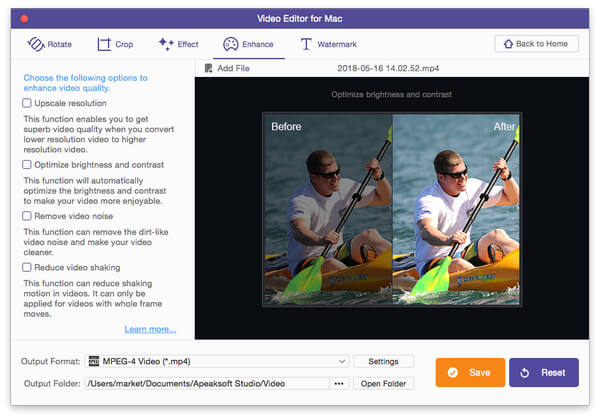This screenshot has height=419, width=600.
Task: Click the MPEG format icon in Output Format
Action: (x=94, y=361)
